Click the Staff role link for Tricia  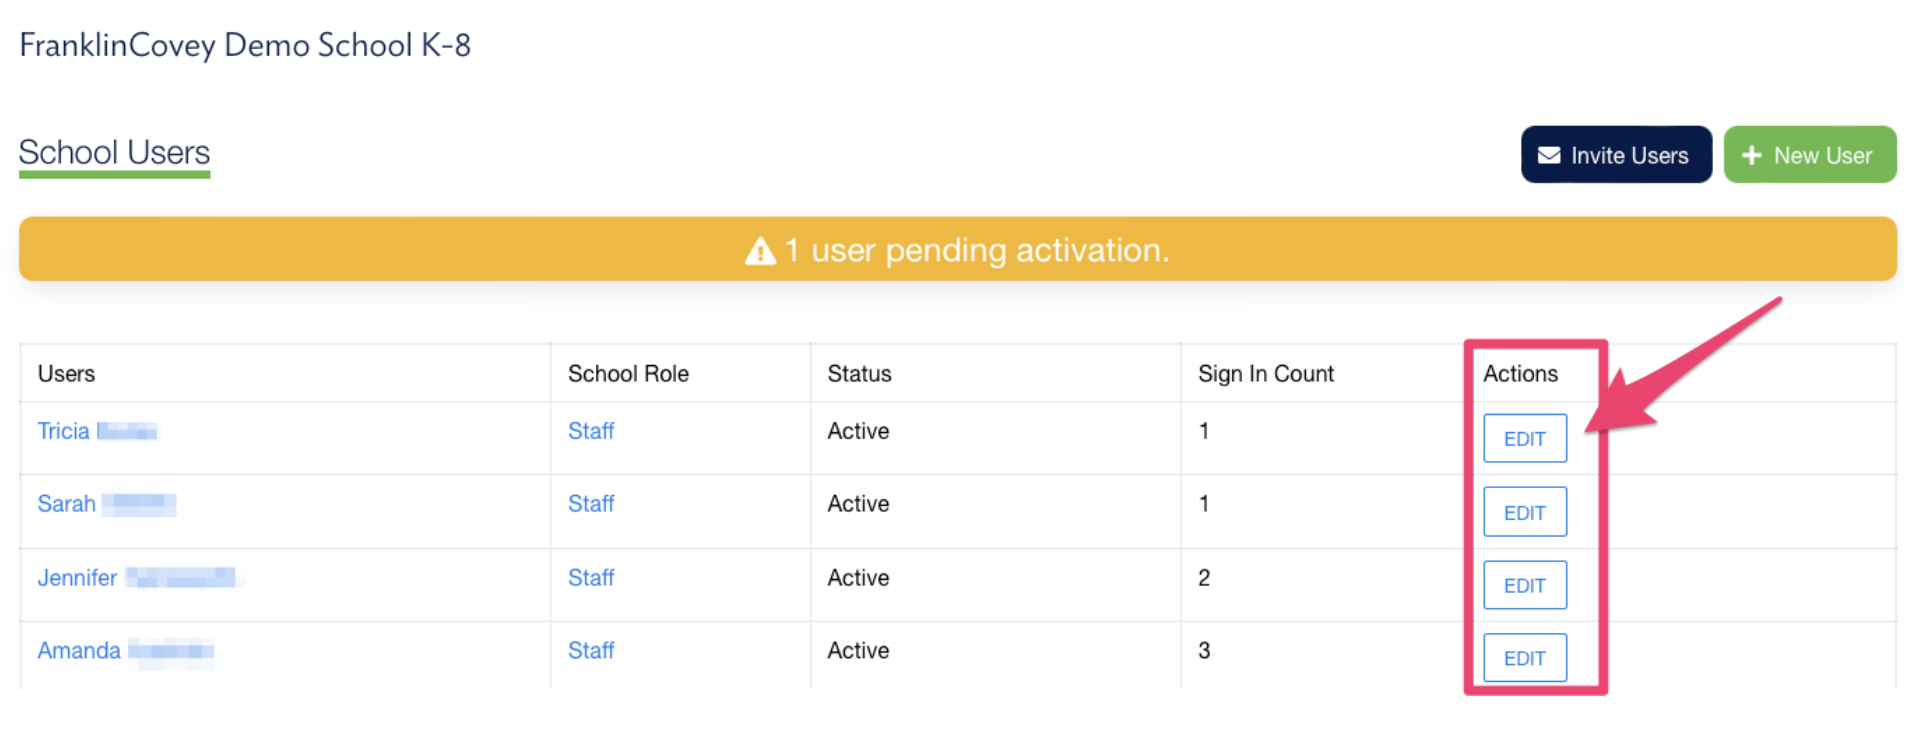pyautogui.click(x=590, y=431)
